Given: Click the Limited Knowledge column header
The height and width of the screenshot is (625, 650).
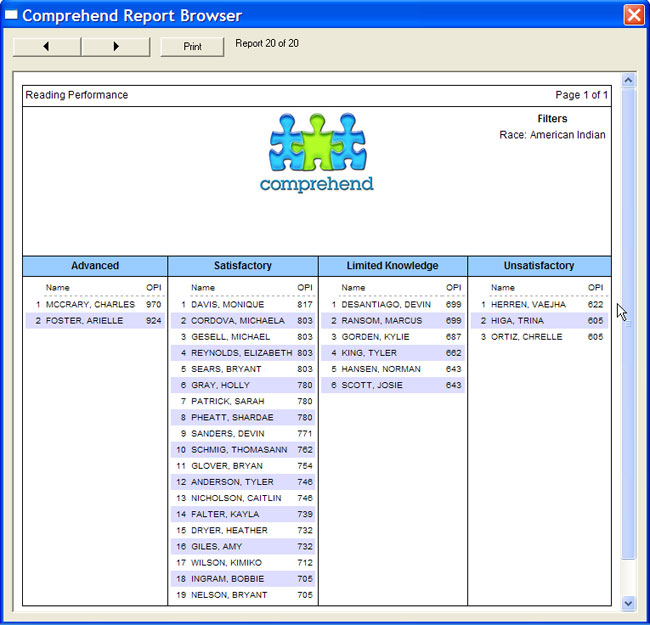Looking at the screenshot, I should [x=393, y=266].
